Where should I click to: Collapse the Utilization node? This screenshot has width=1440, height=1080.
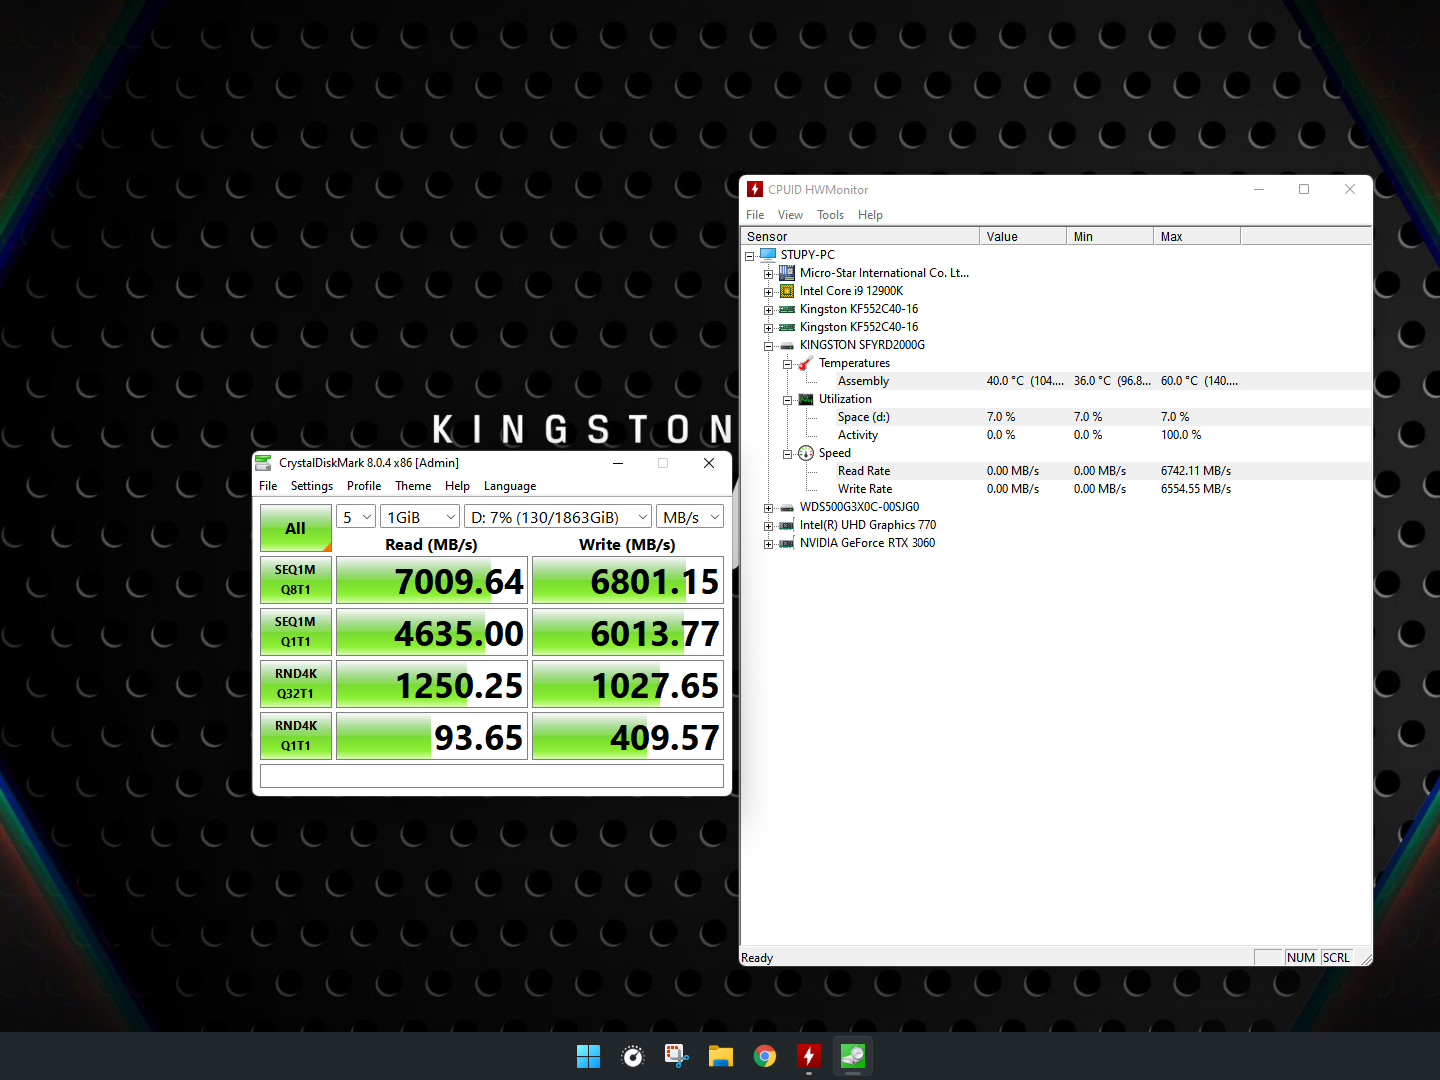click(787, 400)
